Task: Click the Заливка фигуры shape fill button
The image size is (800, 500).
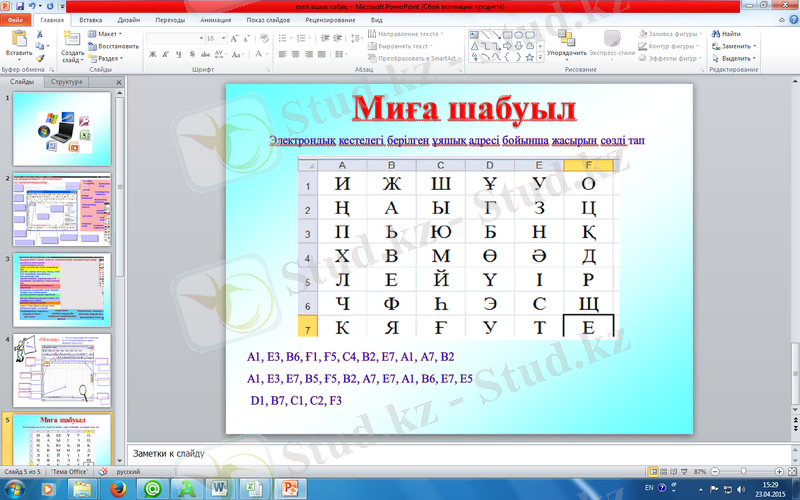Action: coord(670,34)
